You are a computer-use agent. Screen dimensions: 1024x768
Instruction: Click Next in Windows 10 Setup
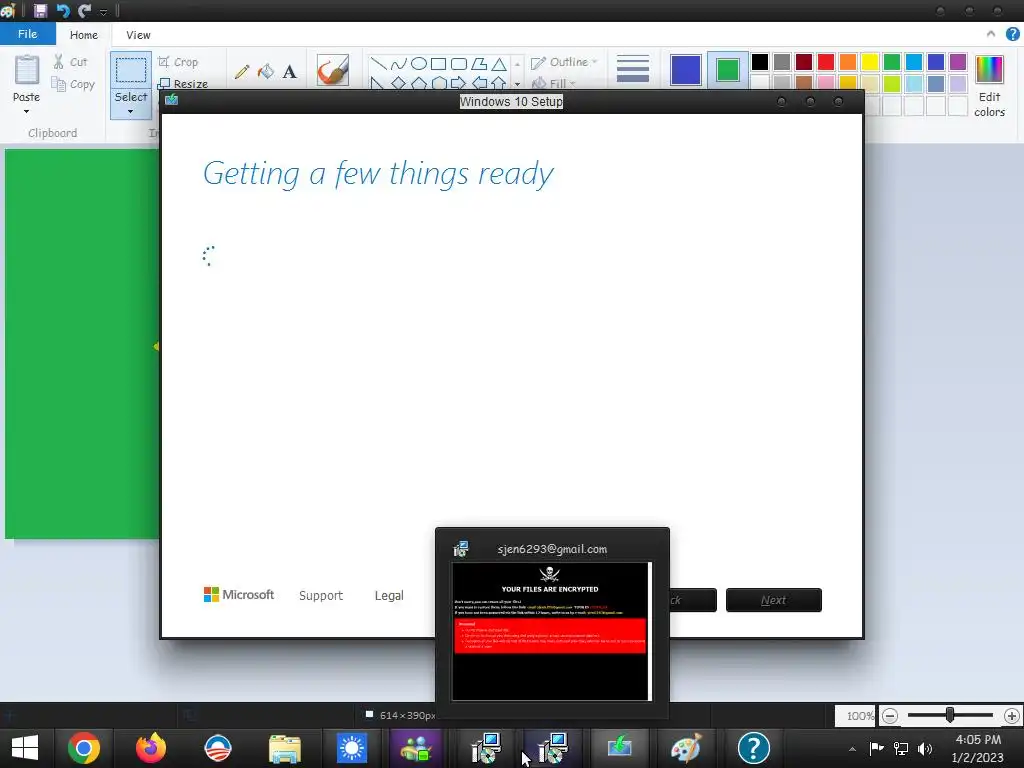click(x=774, y=600)
